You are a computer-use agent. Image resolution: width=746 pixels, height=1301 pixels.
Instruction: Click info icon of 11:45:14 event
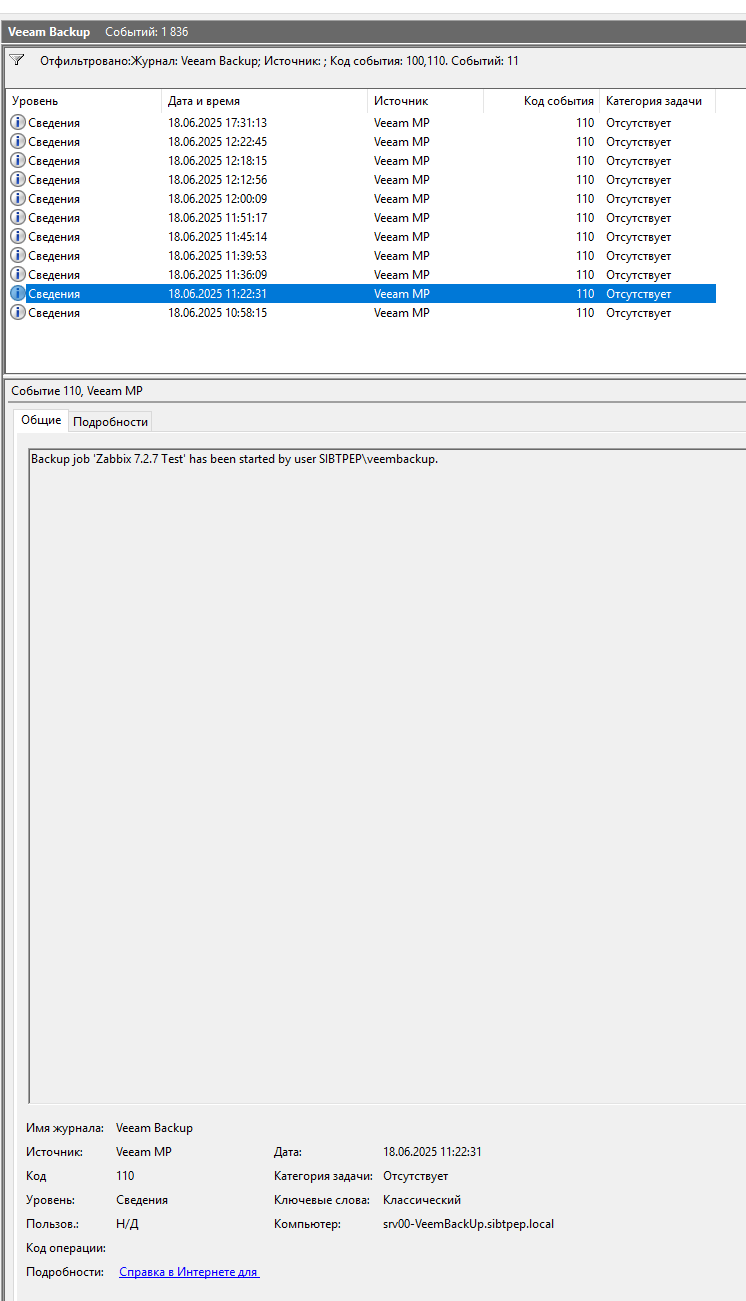tap(18, 236)
